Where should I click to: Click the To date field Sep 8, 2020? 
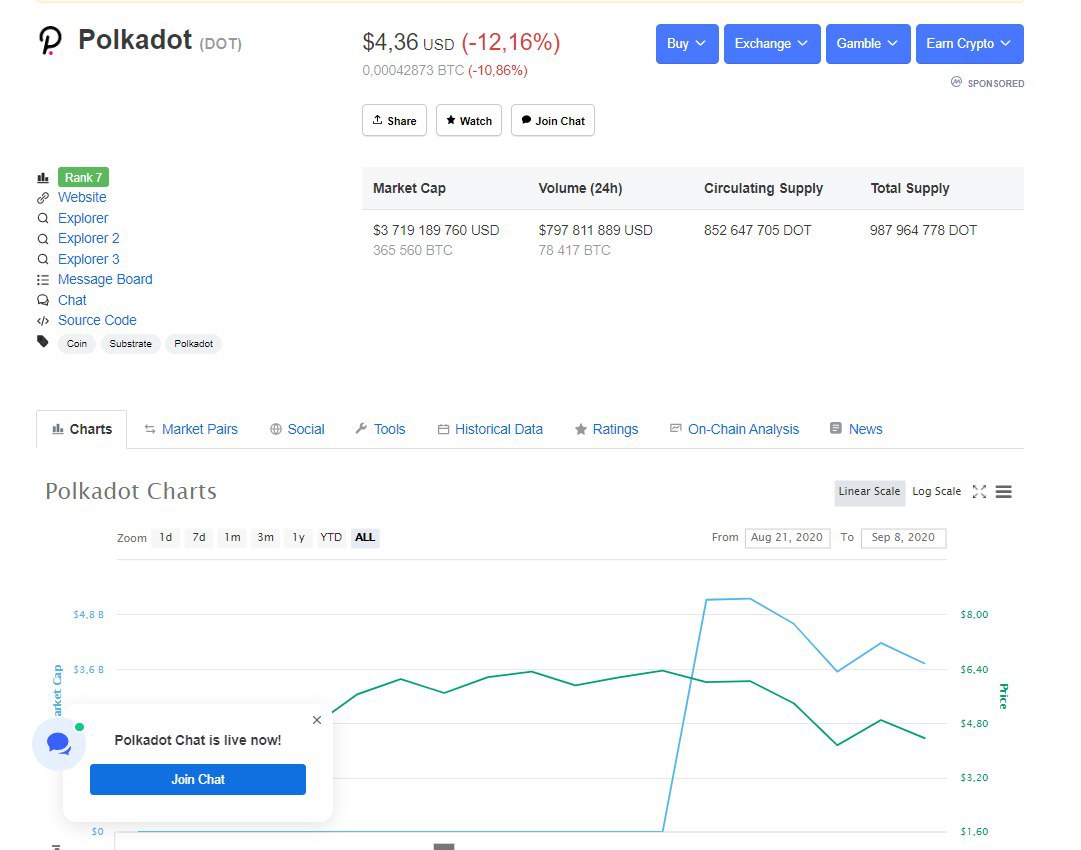[903, 538]
